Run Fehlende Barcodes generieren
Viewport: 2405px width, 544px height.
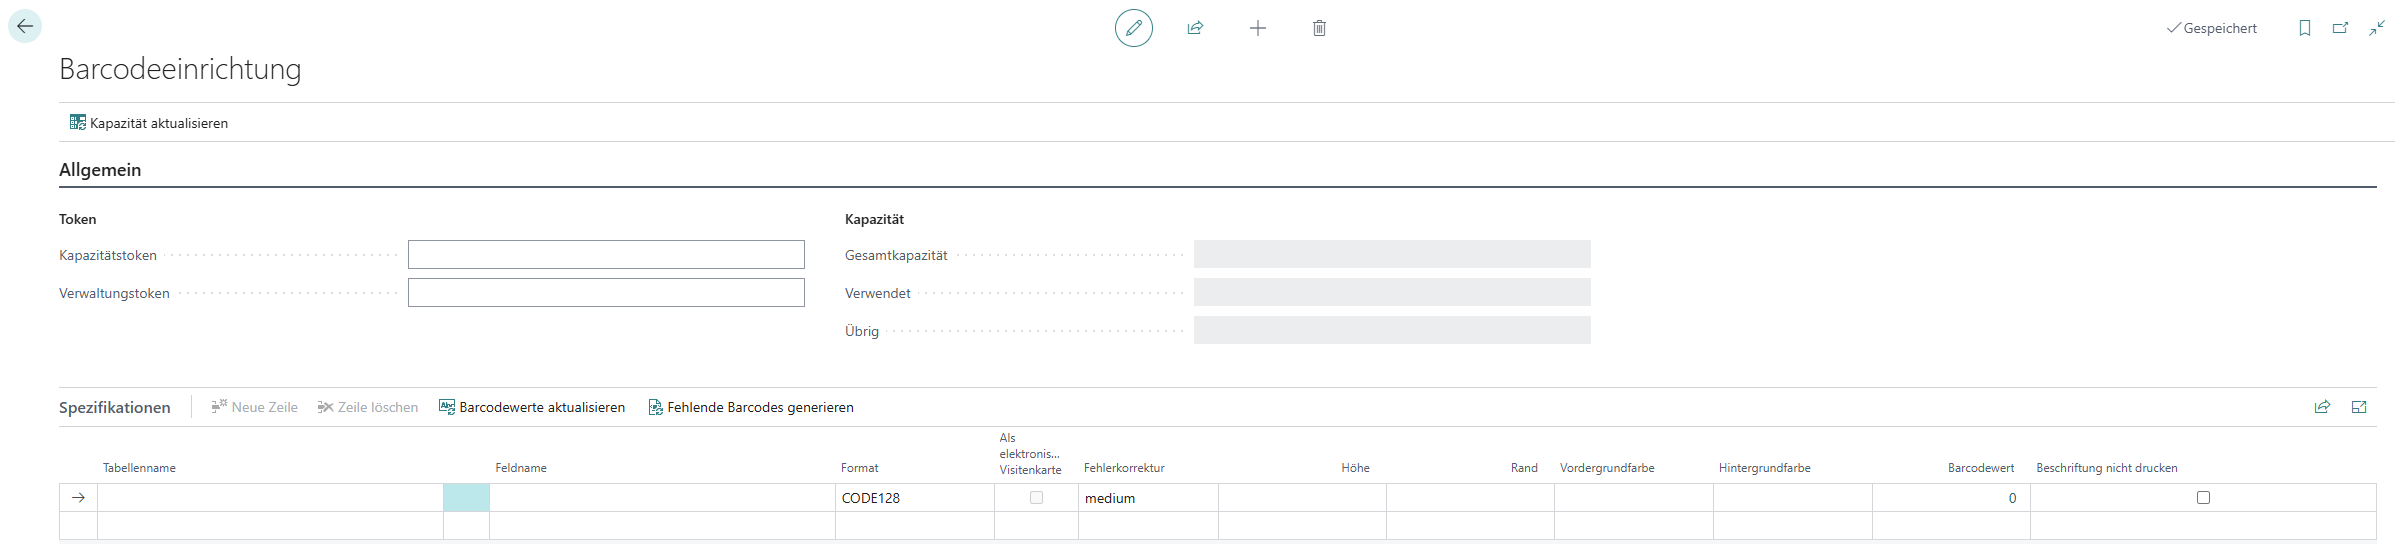tap(751, 407)
